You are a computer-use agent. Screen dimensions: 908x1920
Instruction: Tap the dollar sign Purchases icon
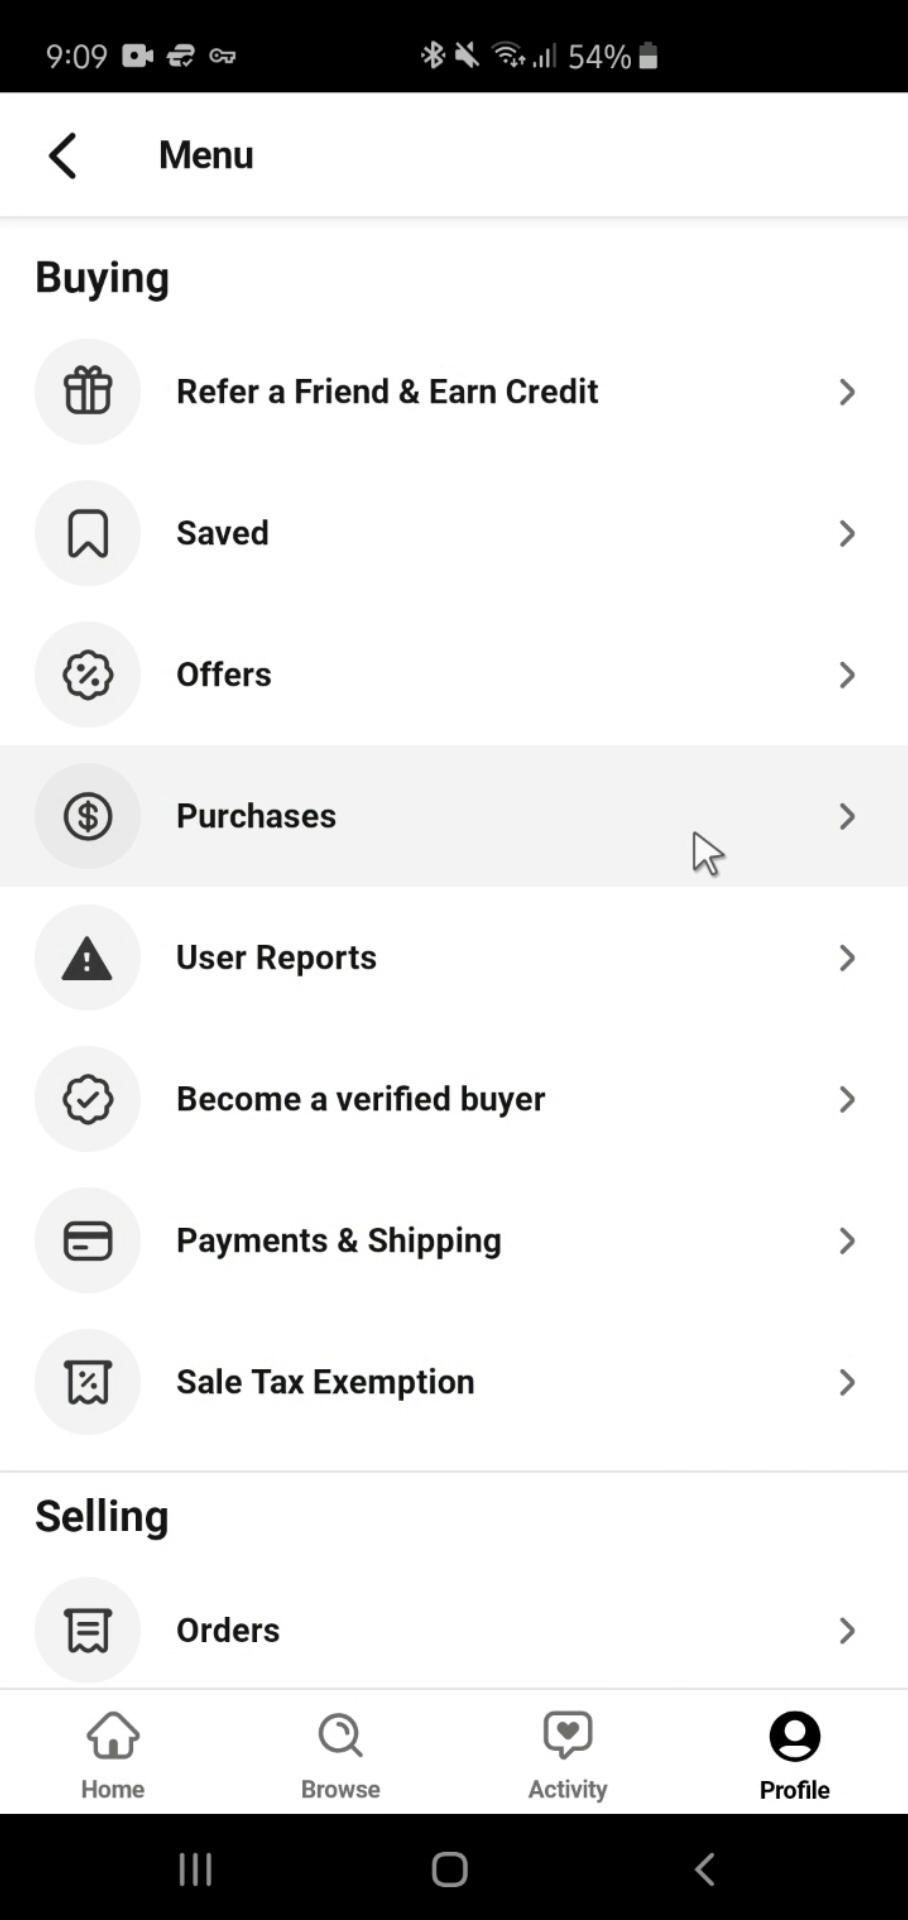[88, 816]
